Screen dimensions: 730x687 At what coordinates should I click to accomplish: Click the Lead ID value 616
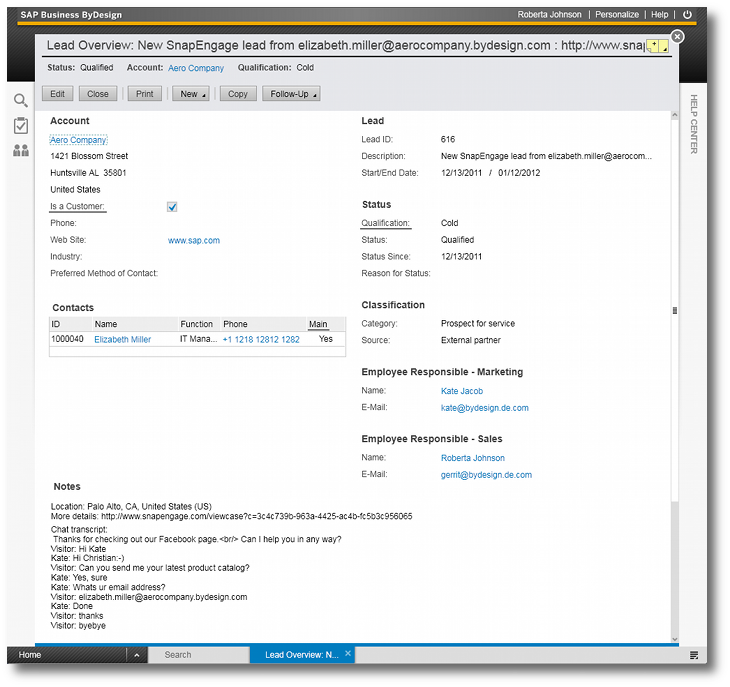pyautogui.click(x=448, y=139)
